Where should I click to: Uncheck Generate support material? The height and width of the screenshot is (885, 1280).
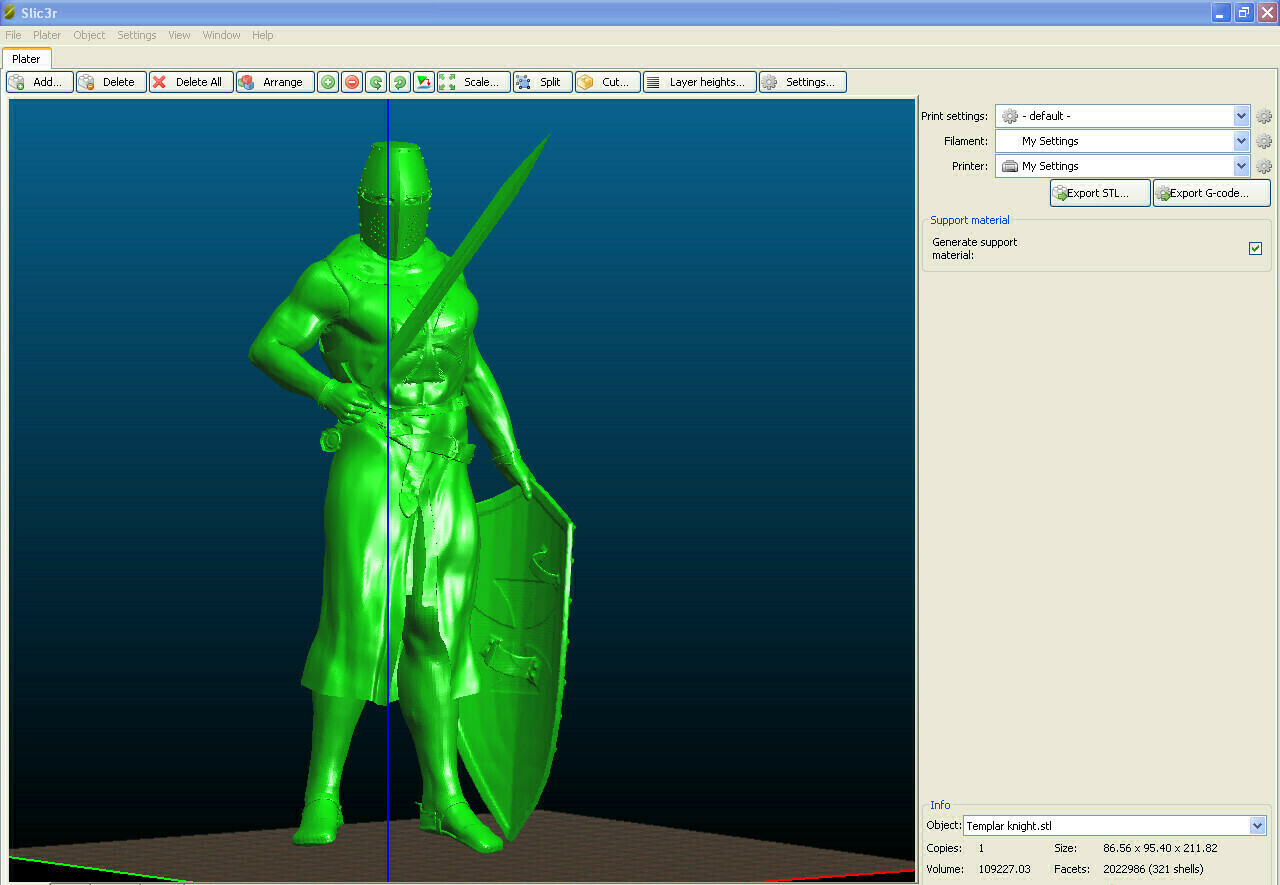point(1255,248)
